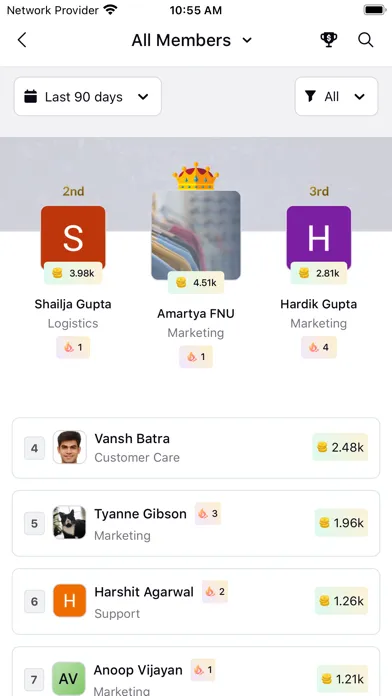Click the Tyanne Gibson name
The width and height of the screenshot is (392, 696).
click(140, 514)
